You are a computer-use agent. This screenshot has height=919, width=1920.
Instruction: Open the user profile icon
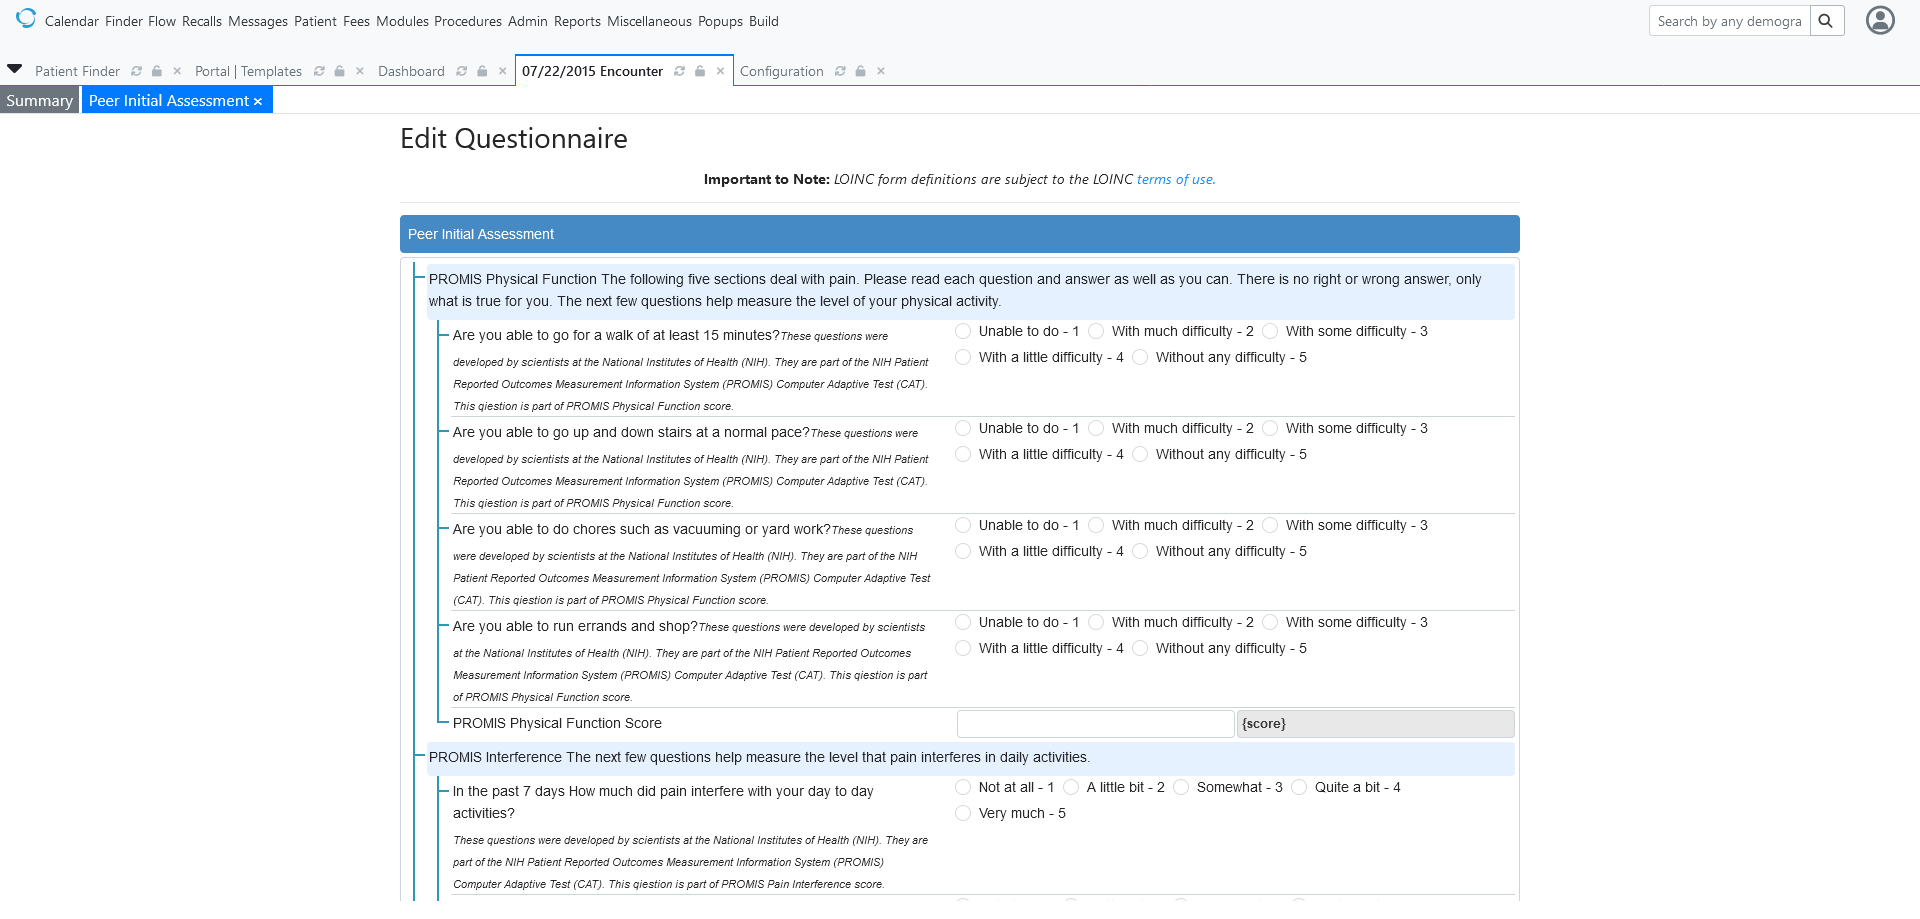click(1879, 20)
